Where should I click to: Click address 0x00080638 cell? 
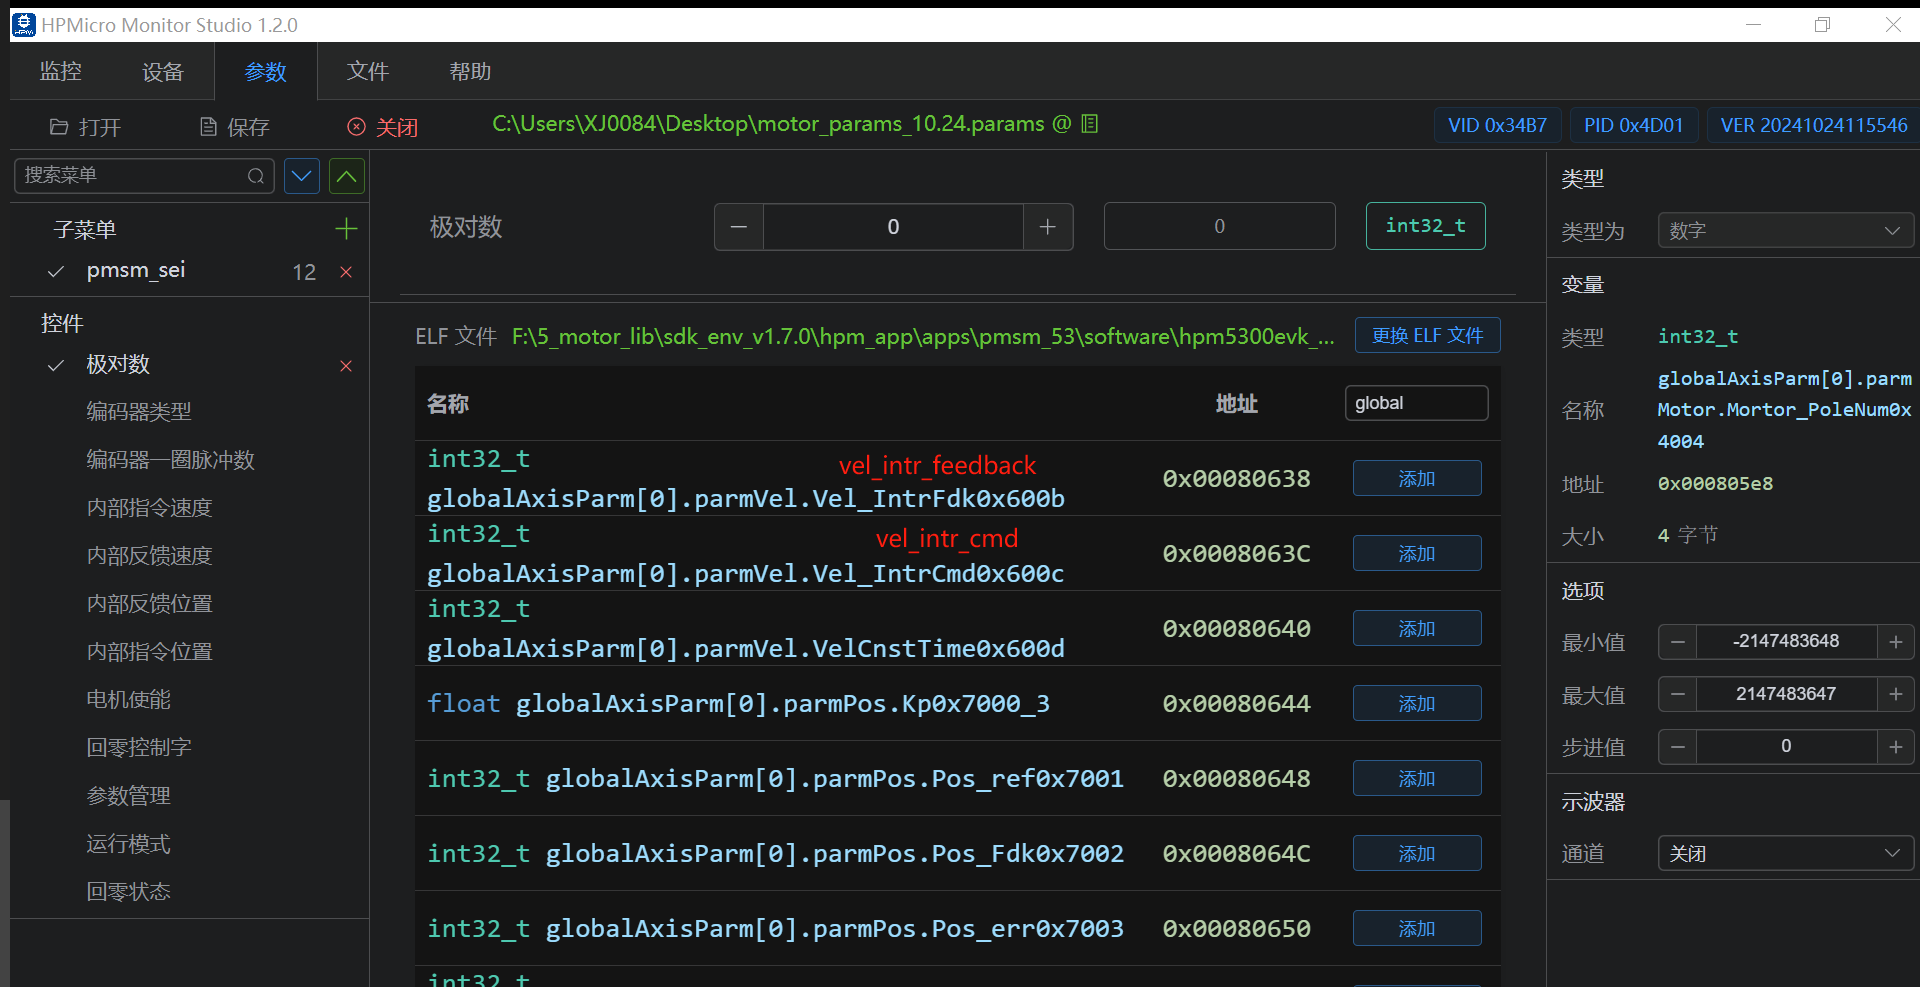coord(1236,479)
